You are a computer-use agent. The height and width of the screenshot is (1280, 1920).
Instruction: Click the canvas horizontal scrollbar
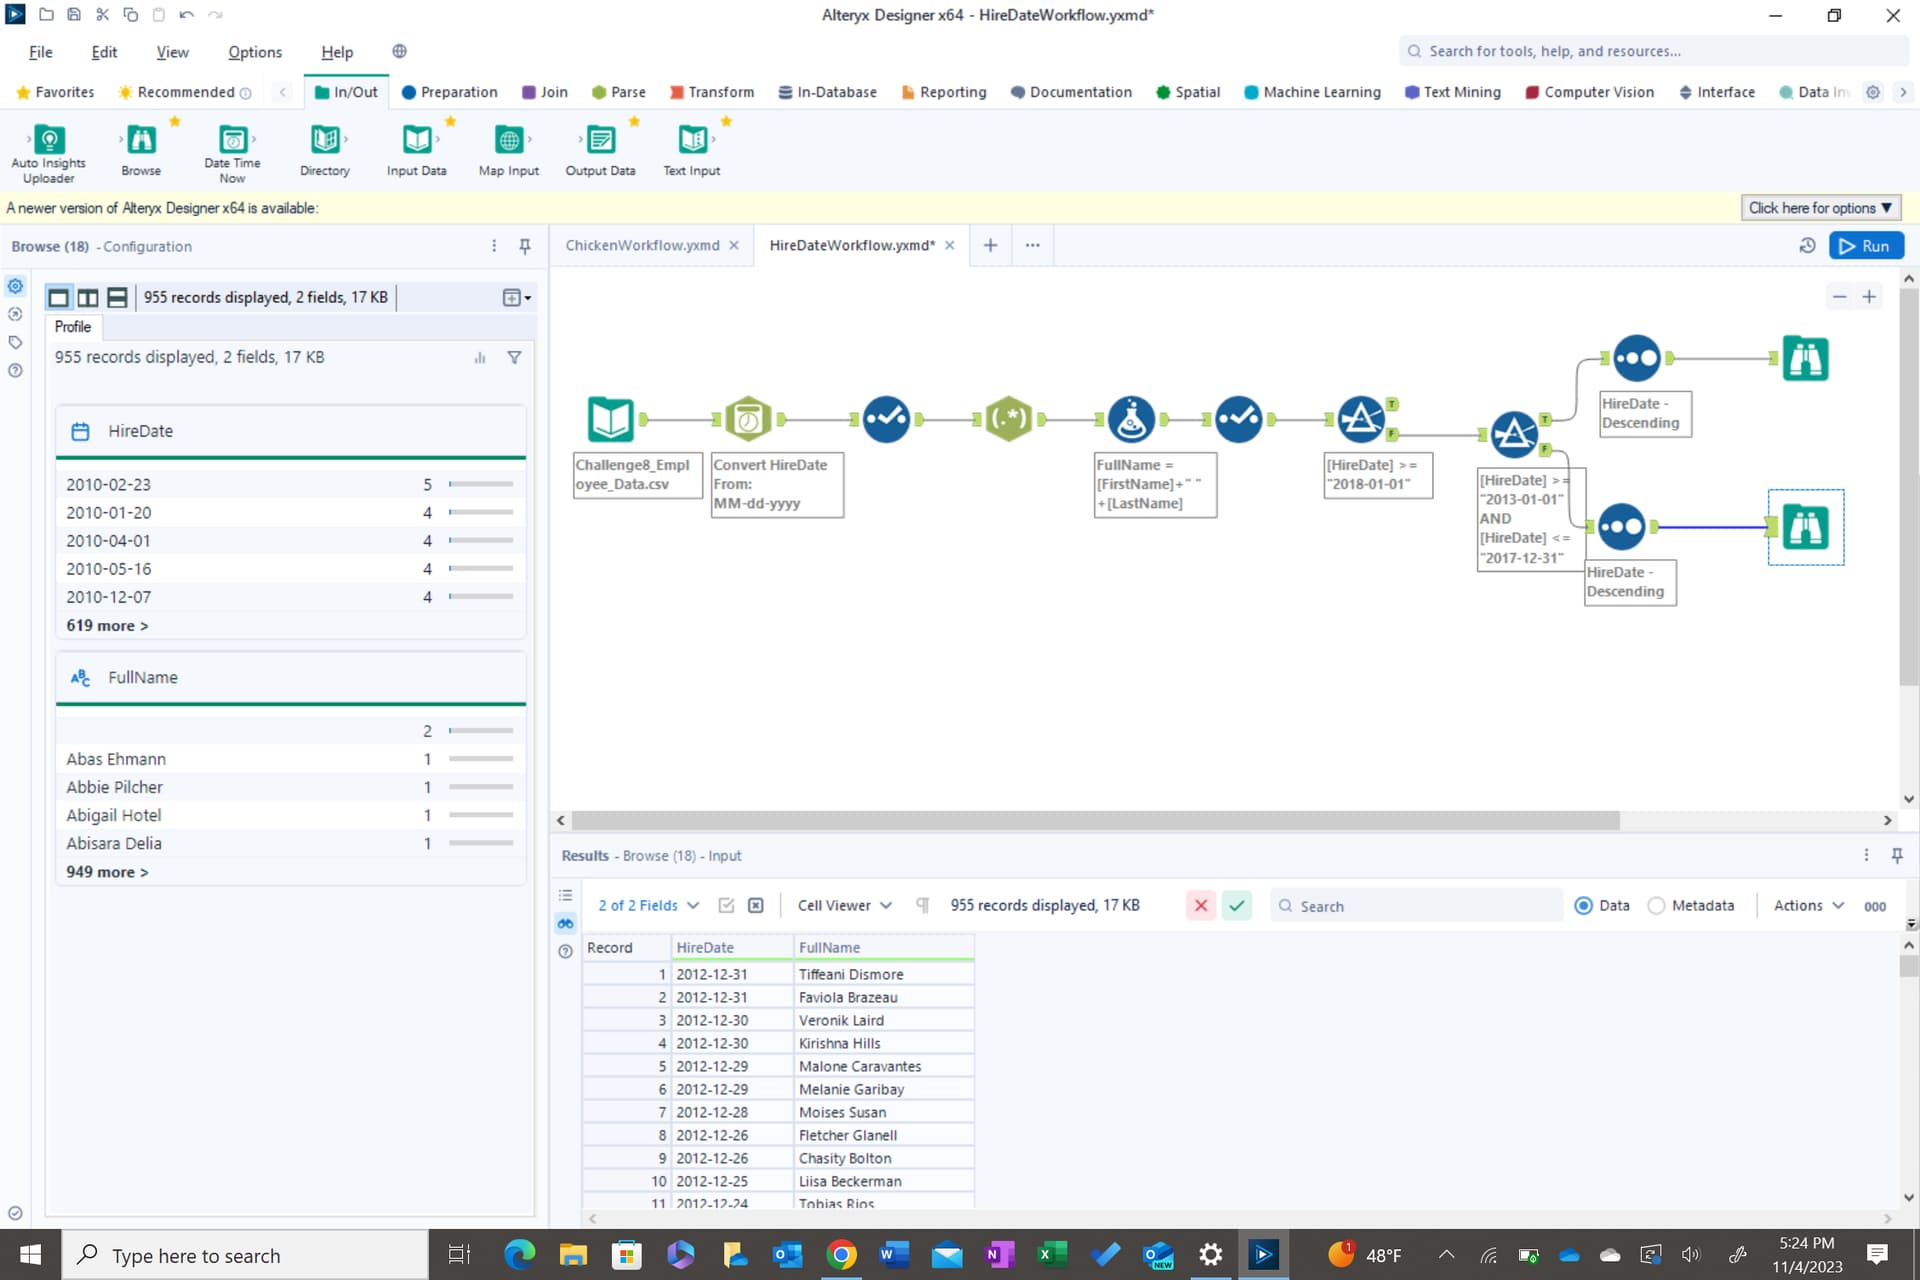(x=1095, y=821)
